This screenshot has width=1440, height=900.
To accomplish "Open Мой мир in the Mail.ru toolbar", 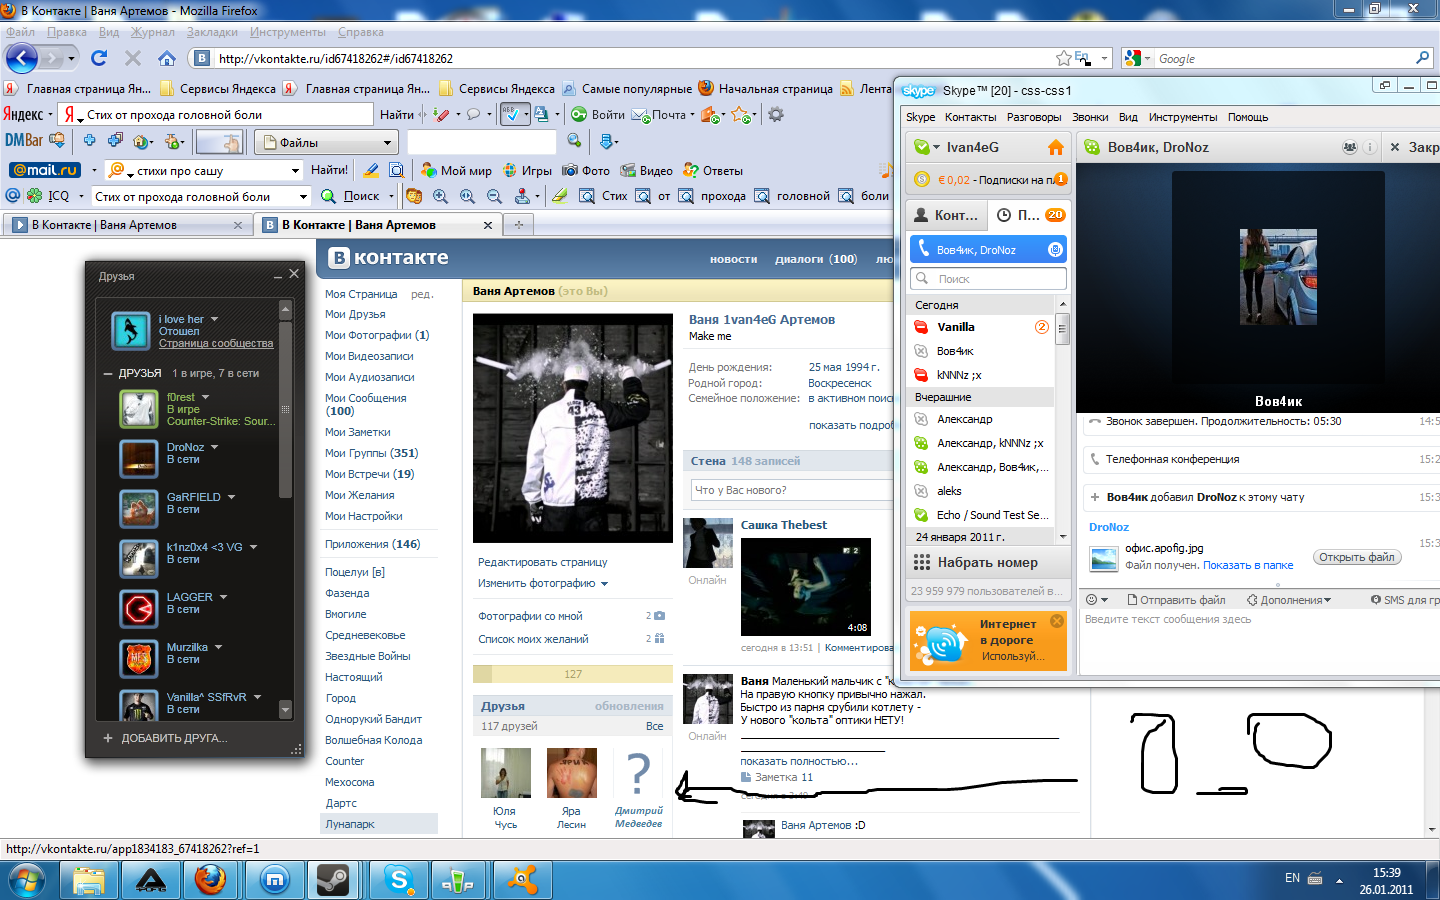I will click(456, 170).
